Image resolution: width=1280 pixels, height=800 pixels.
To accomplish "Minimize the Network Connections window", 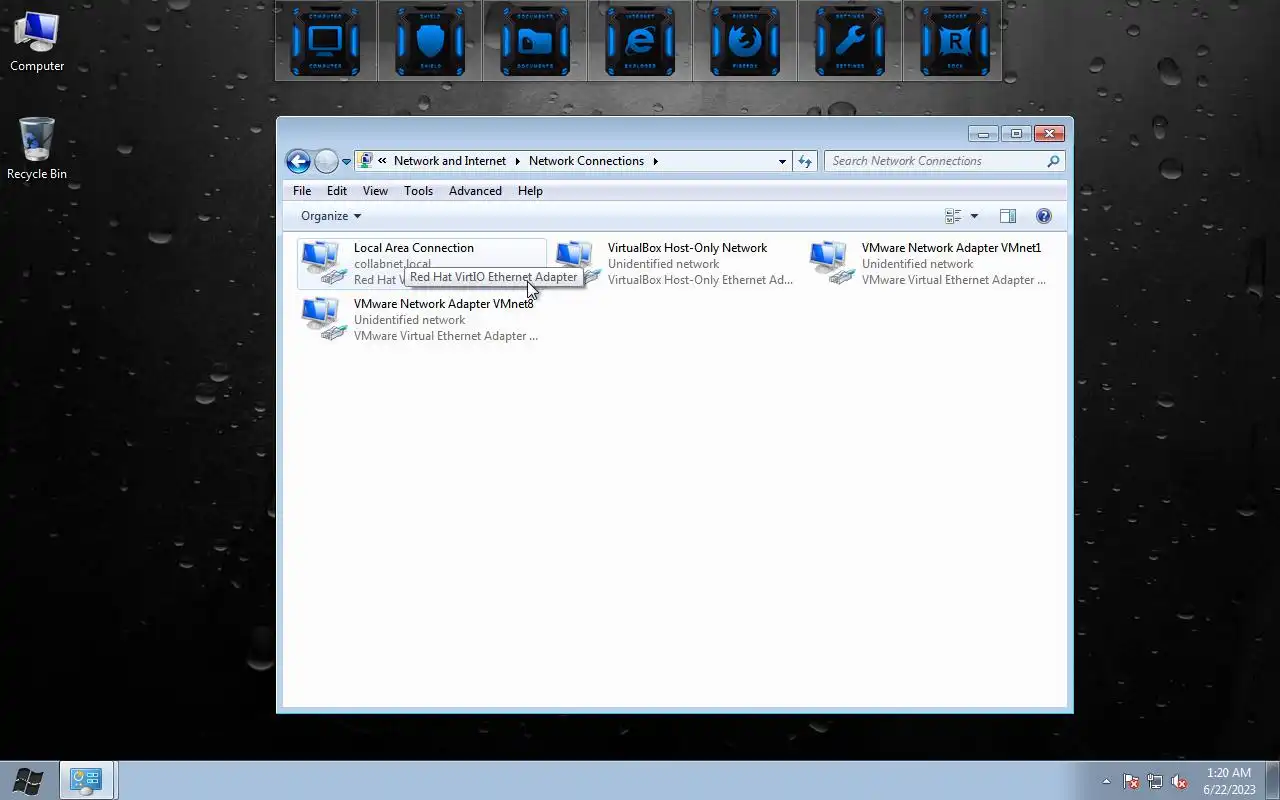I will point(983,134).
